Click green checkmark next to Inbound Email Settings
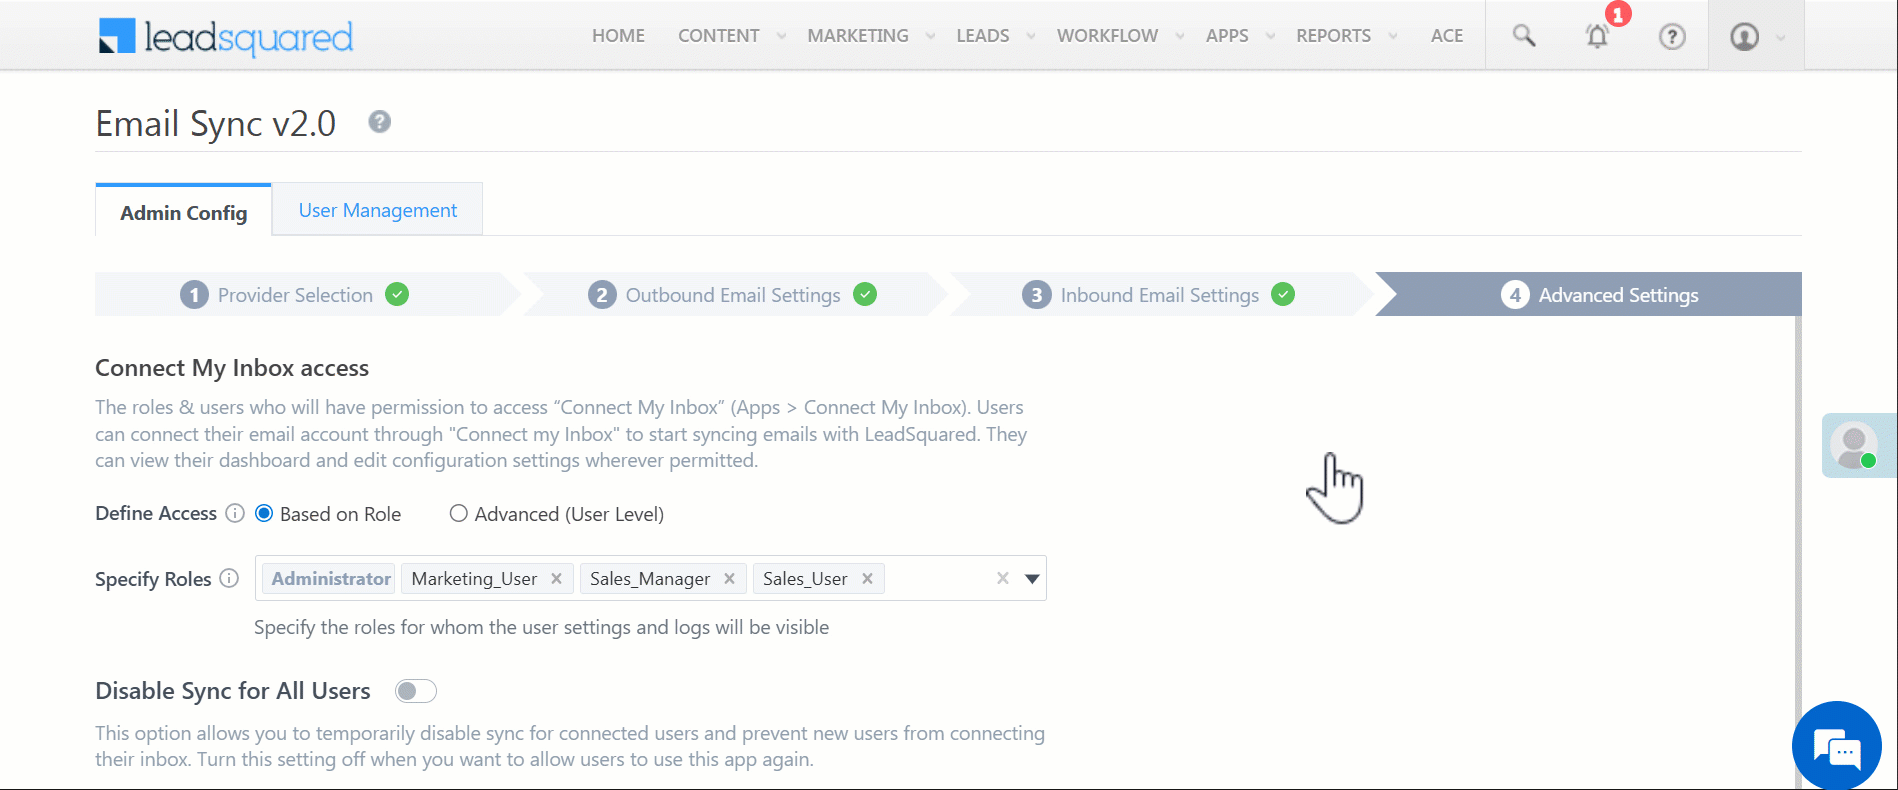Viewport: 1898px width, 790px height. coord(1283,294)
